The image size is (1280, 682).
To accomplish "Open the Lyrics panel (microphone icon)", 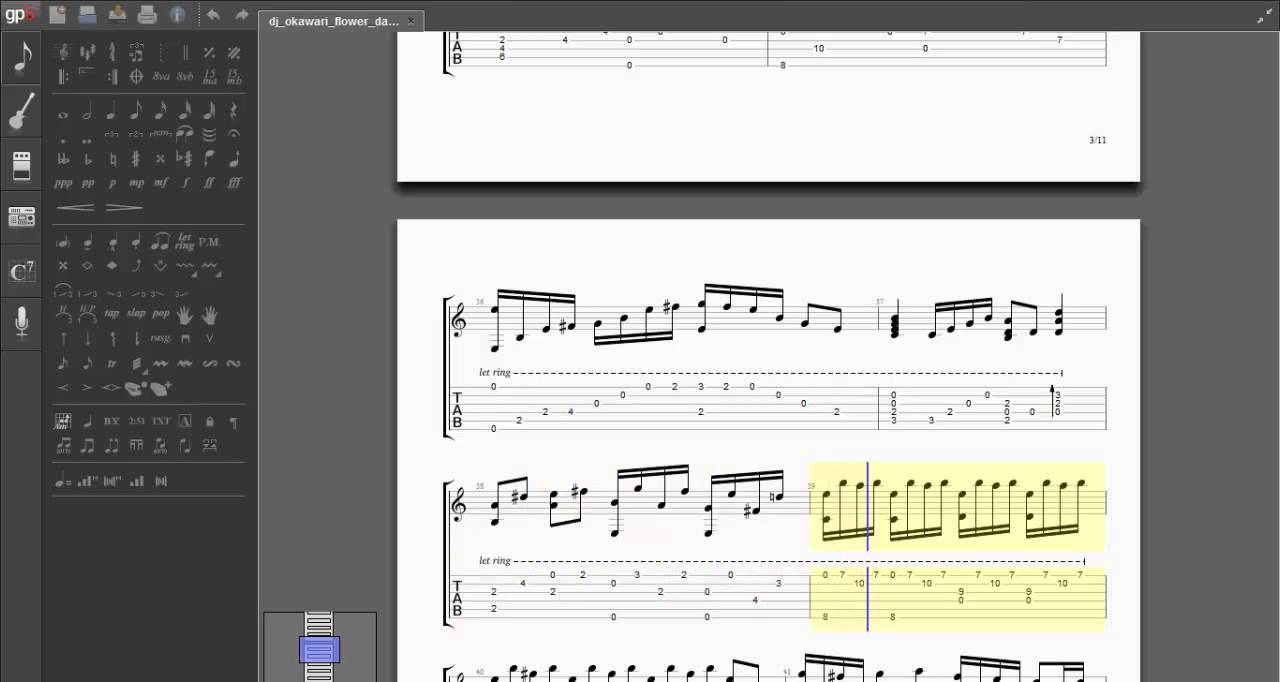I will point(21,322).
